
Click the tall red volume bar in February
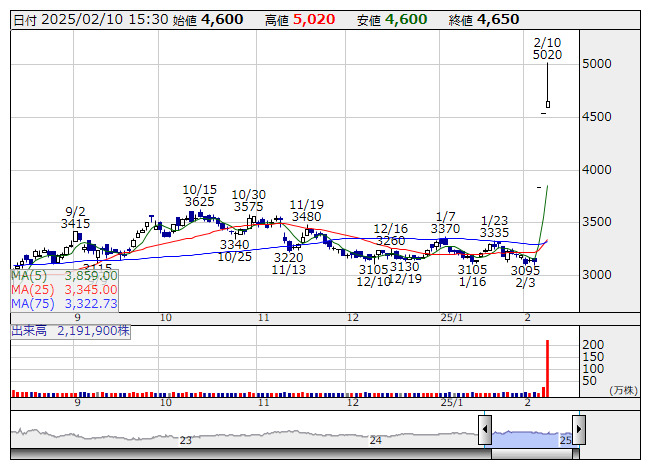point(547,368)
